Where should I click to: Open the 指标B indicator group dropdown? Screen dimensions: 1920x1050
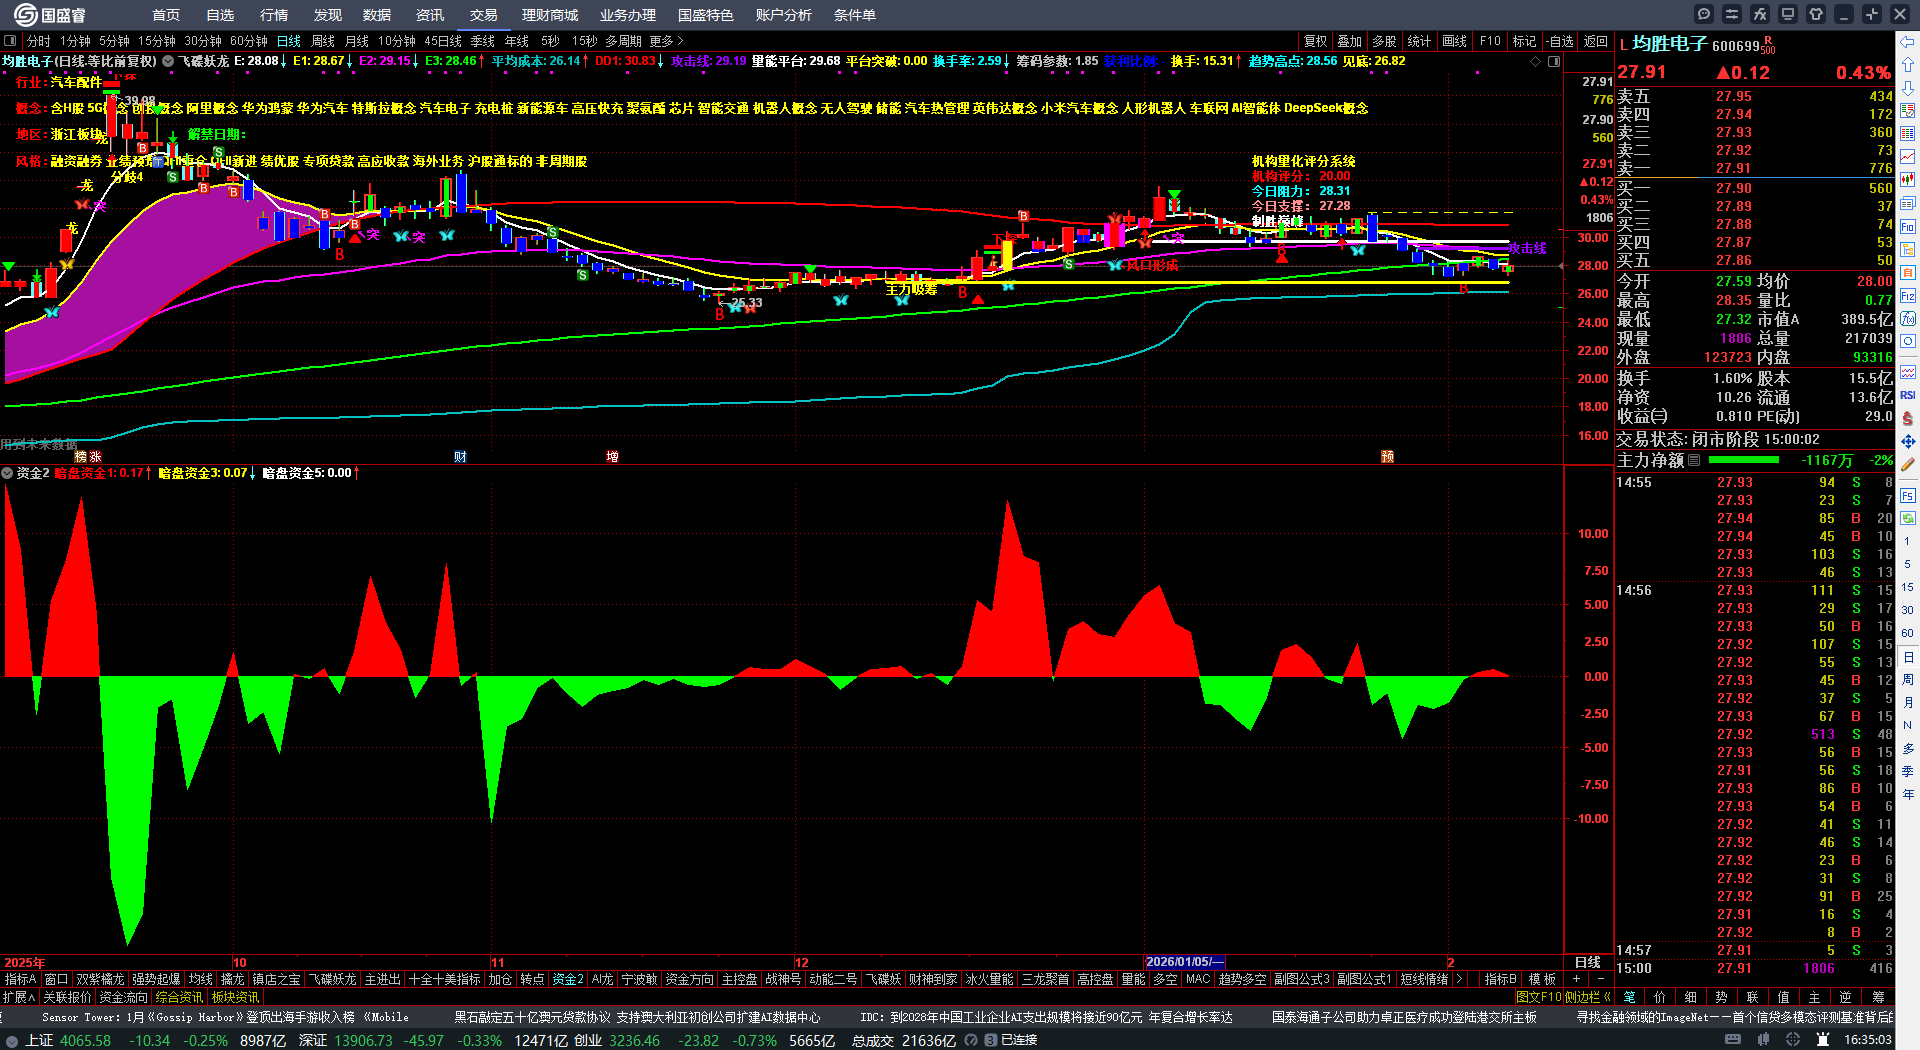tap(1501, 979)
